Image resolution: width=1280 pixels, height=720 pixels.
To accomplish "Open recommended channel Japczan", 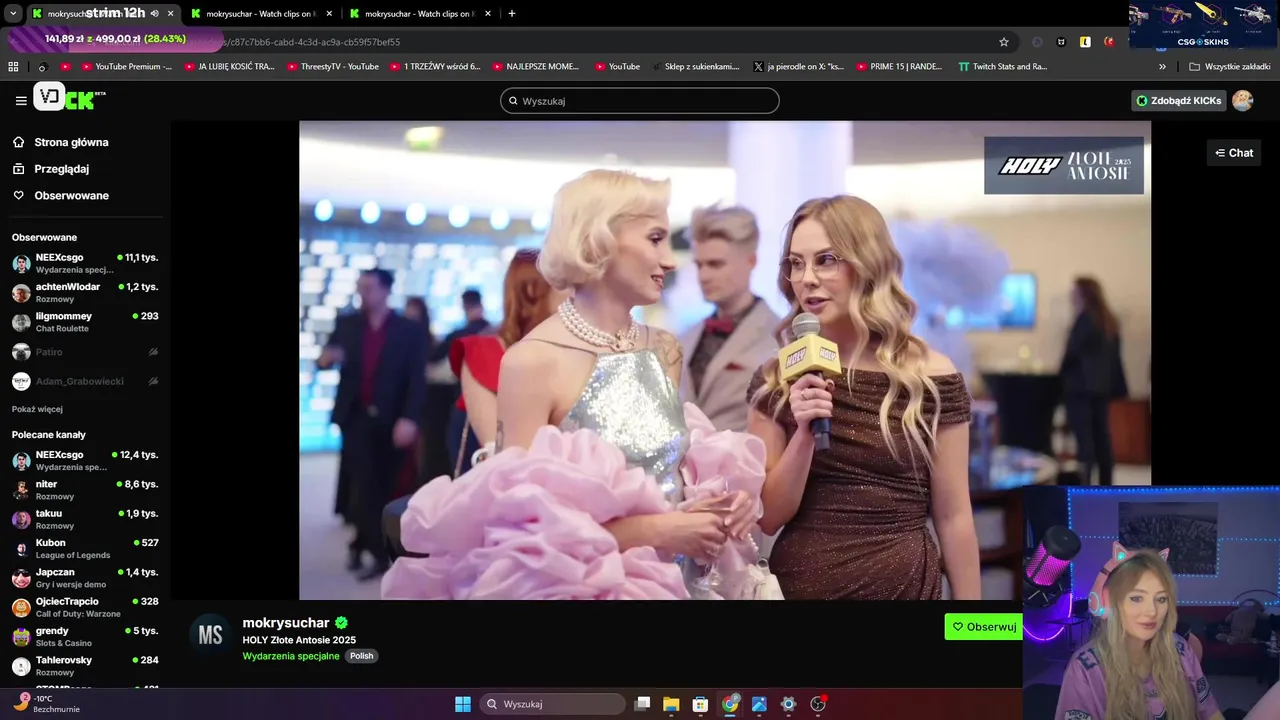I will tap(85, 578).
